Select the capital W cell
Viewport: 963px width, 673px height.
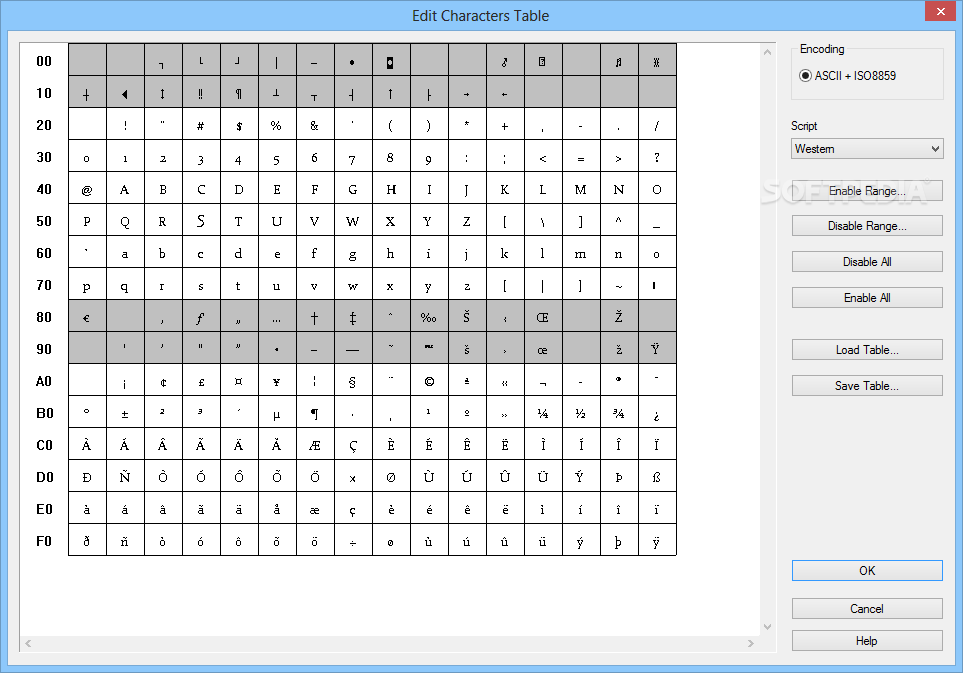click(353, 222)
